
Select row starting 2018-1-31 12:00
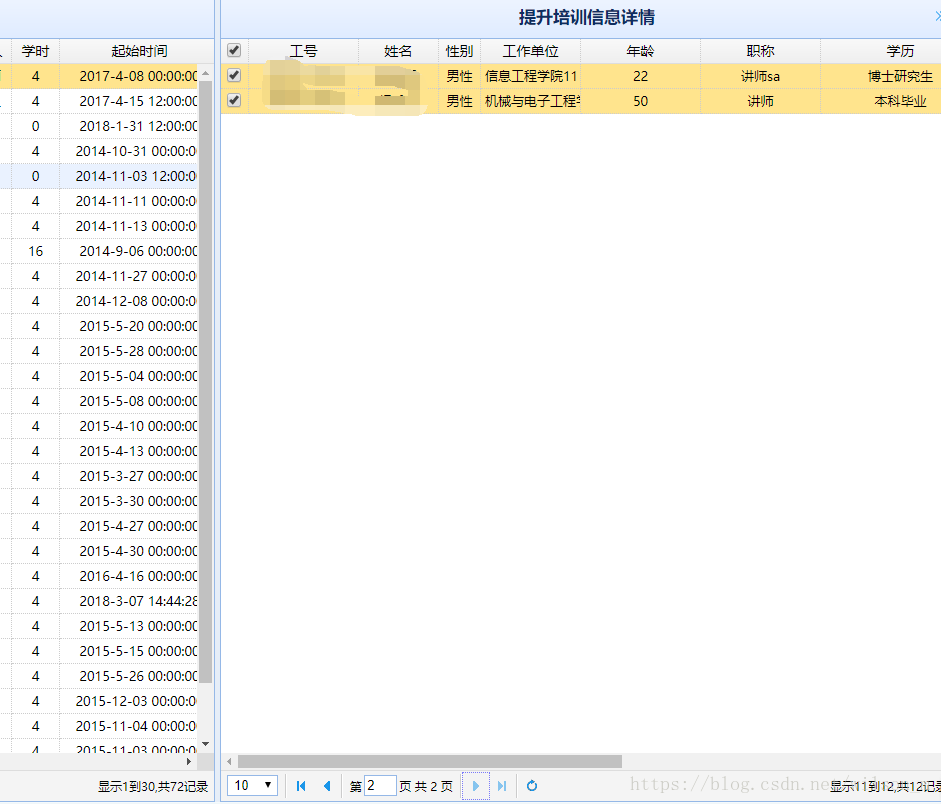[x=98, y=126]
